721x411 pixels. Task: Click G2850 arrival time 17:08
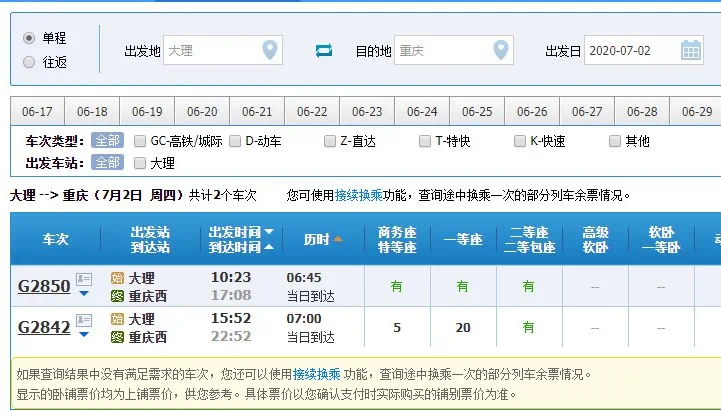click(x=231, y=295)
